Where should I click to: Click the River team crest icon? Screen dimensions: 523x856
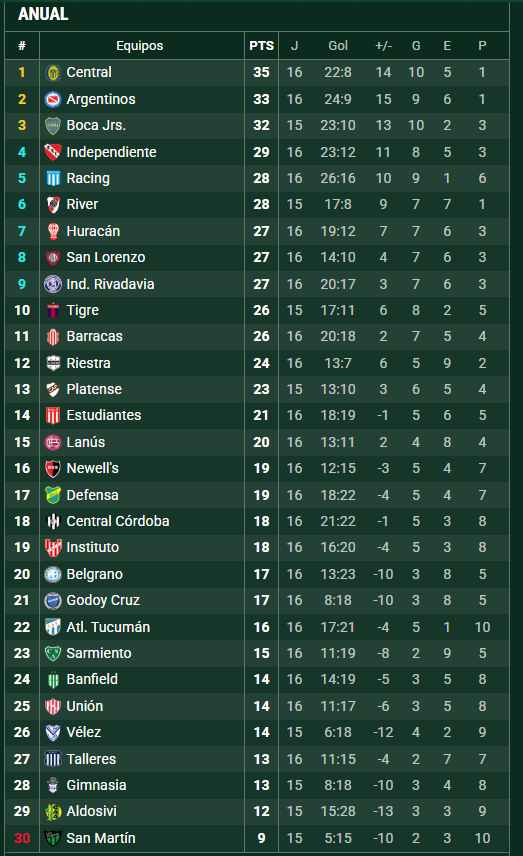click(53, 205)
